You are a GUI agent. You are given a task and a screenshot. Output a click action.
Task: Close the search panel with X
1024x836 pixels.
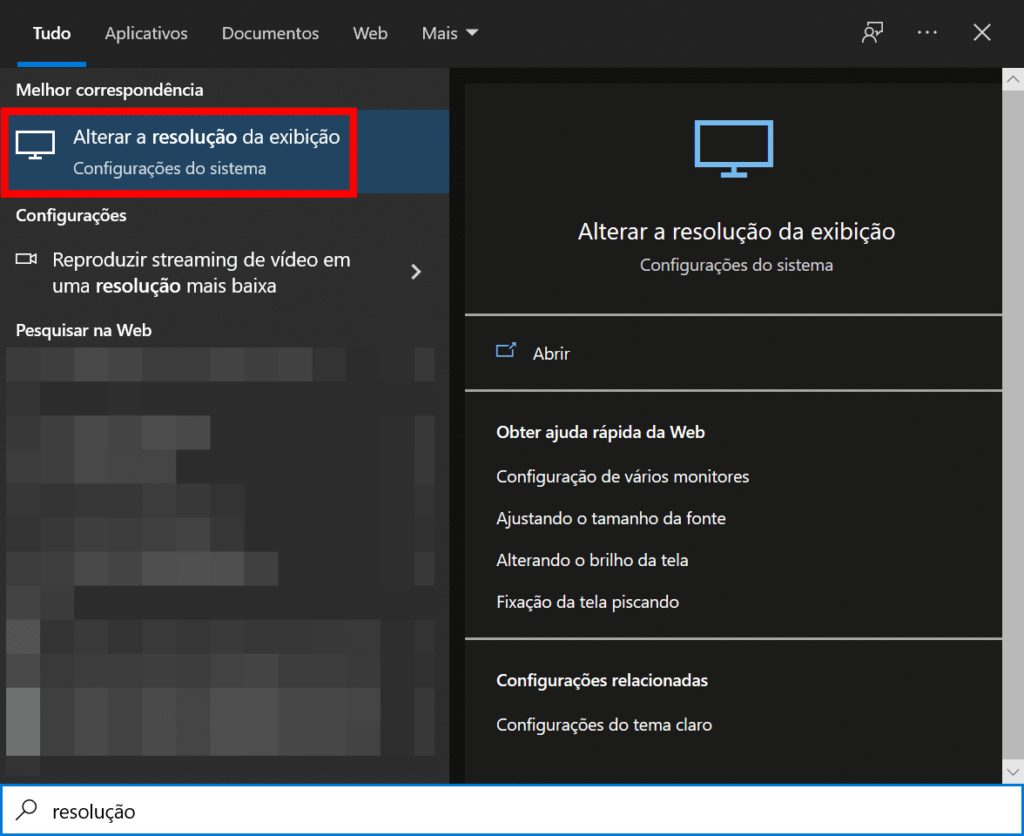982,33
